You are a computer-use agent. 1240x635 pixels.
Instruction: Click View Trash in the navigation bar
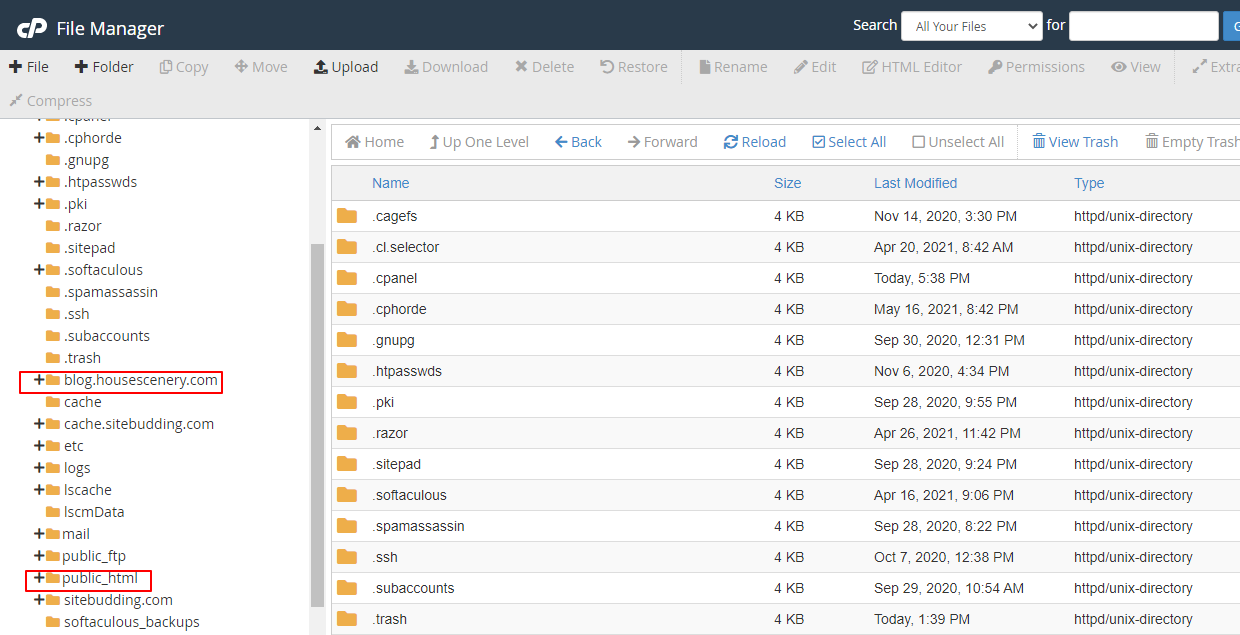[1075, 141]
